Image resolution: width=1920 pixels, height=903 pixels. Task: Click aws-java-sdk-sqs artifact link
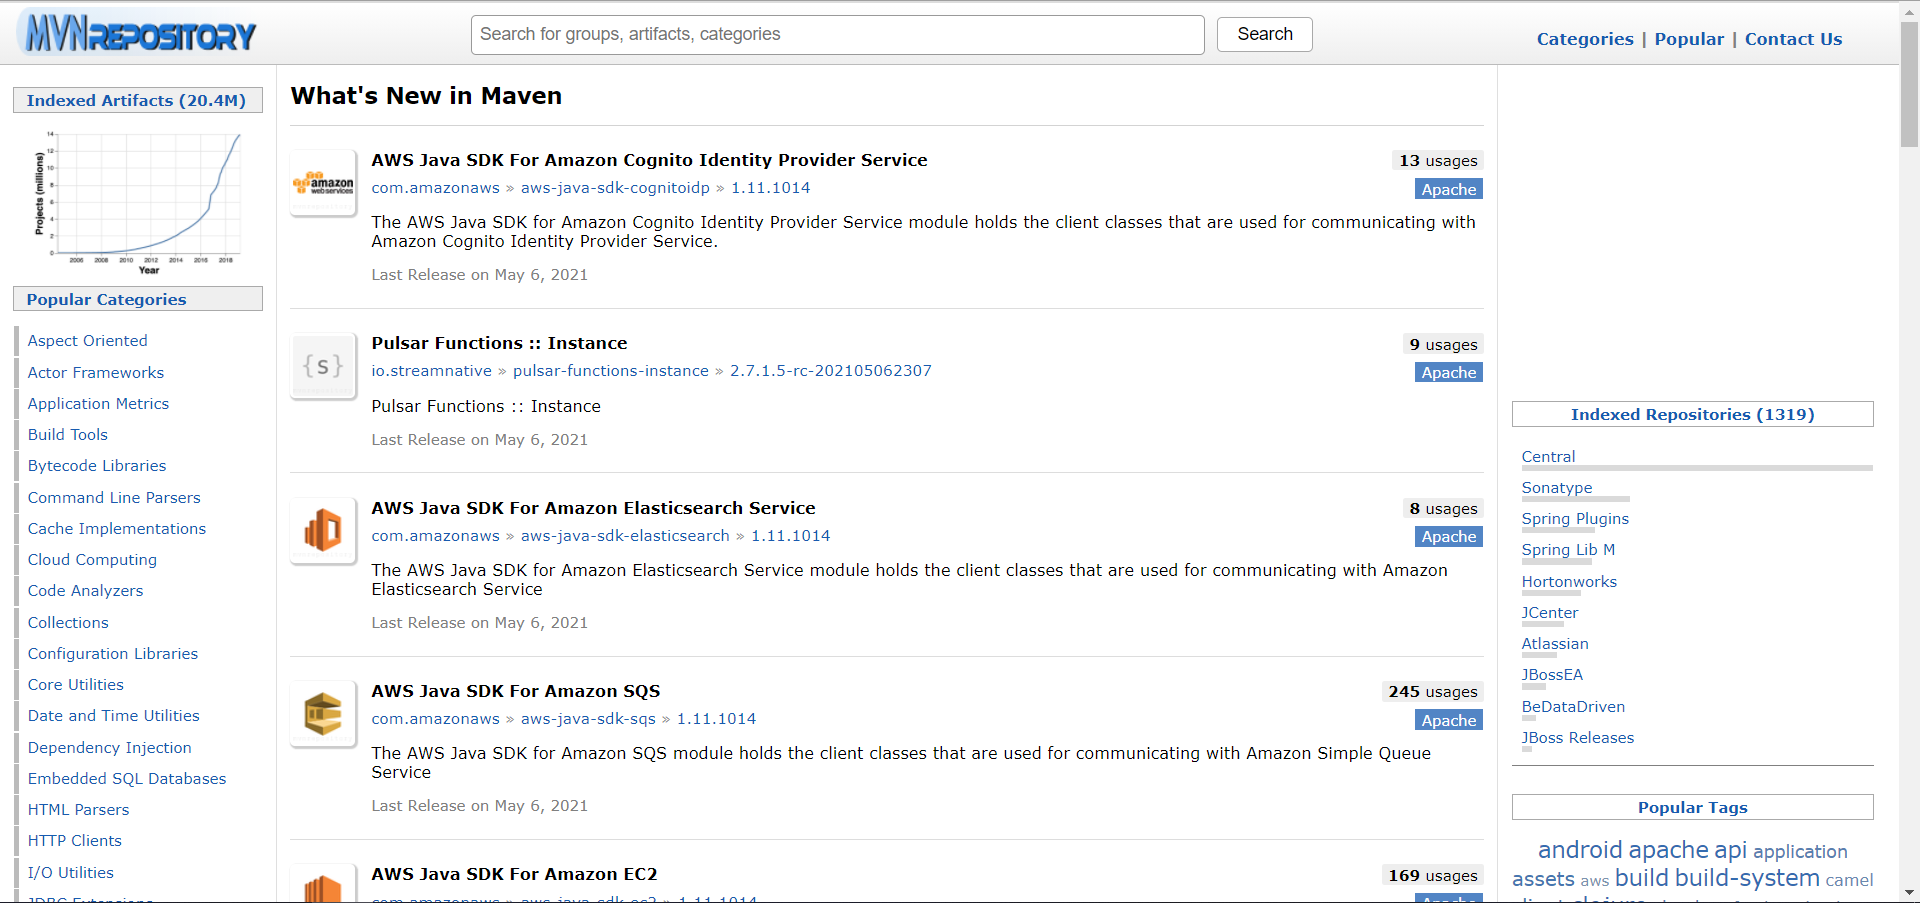(588, 719)
